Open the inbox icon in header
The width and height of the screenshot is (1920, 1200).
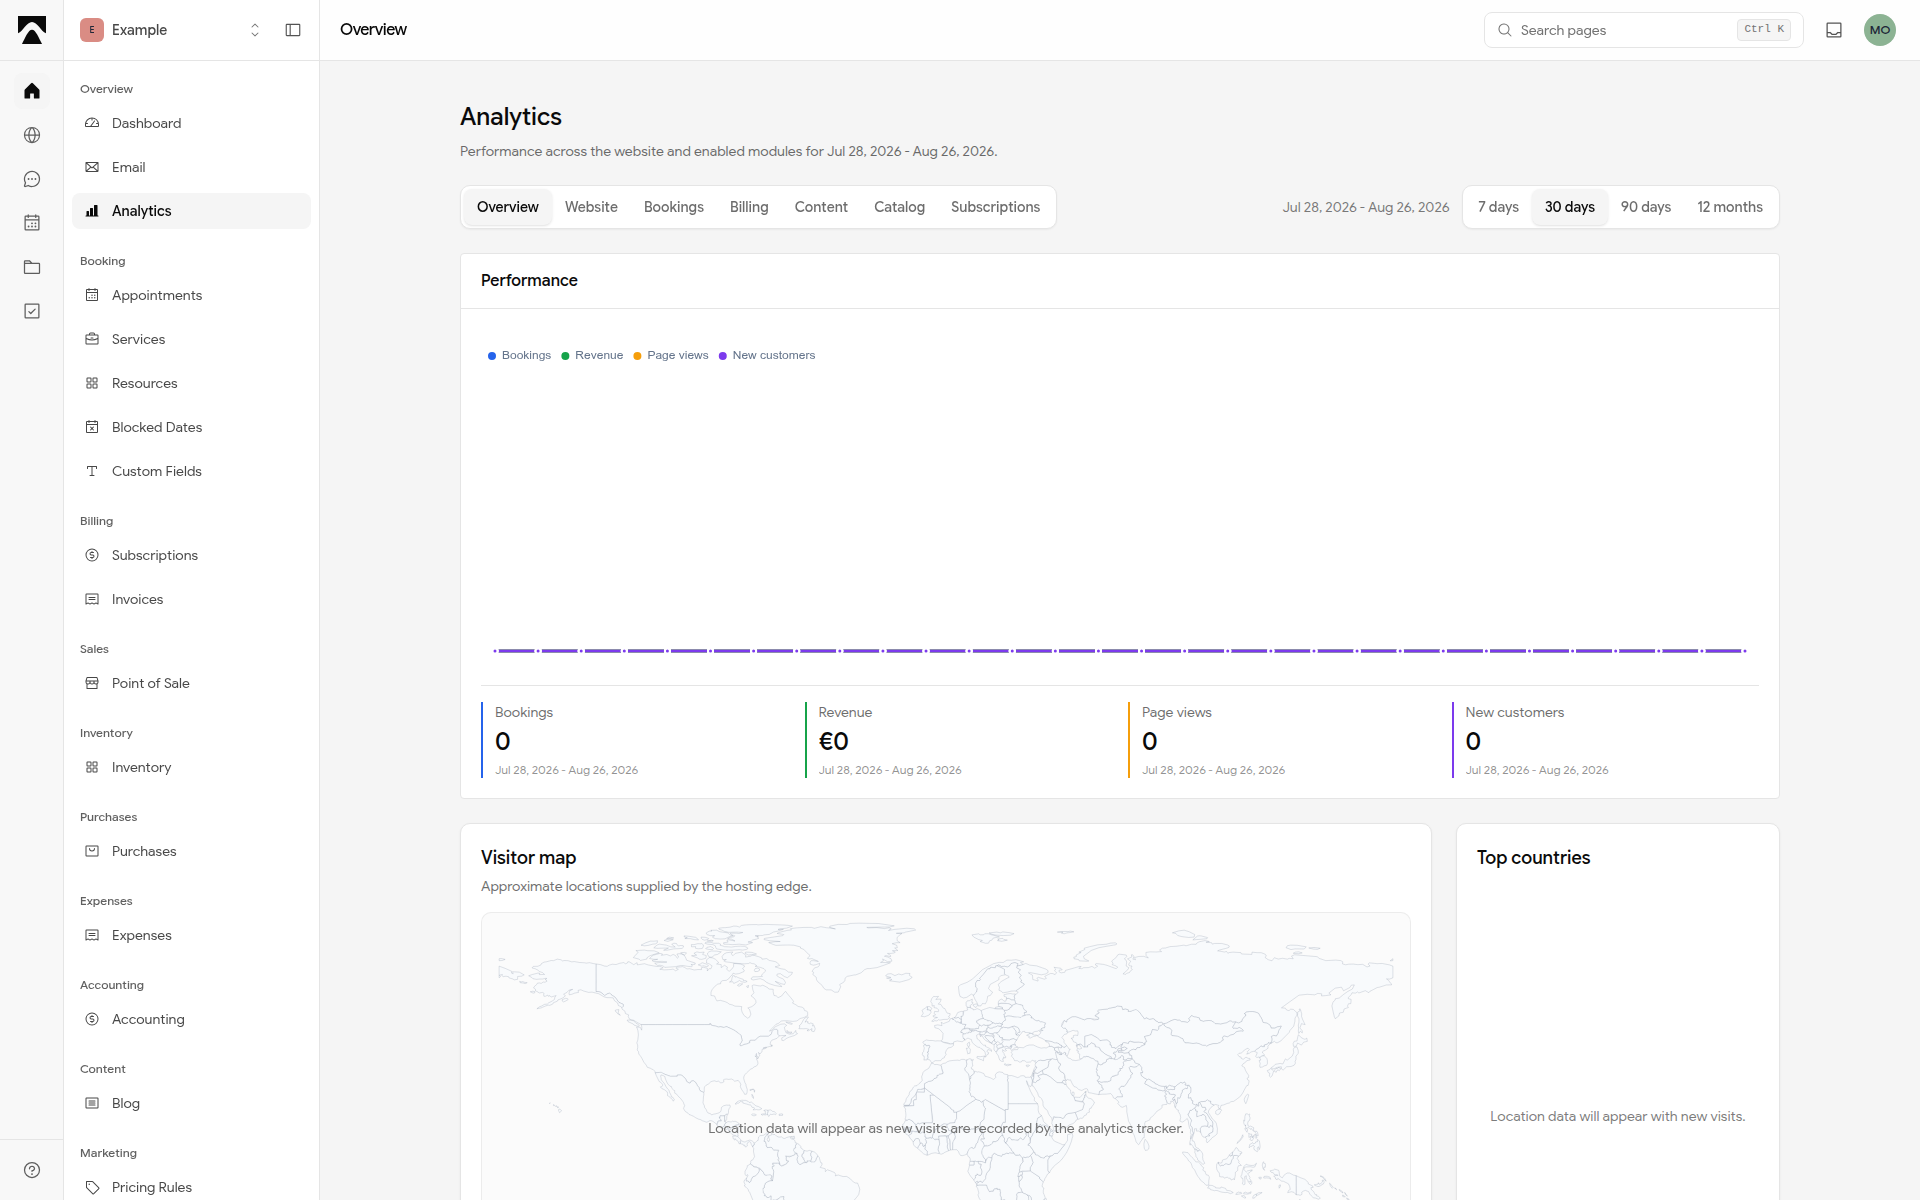tap(1834, 30)
